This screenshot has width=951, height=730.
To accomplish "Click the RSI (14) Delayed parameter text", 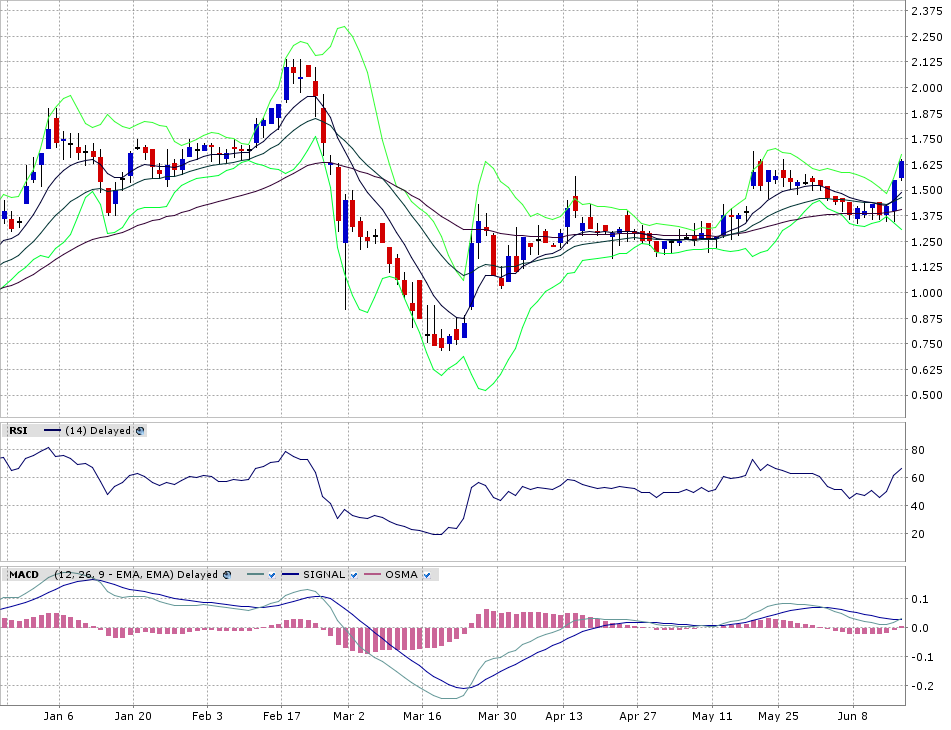I will (x=98, y=431).
